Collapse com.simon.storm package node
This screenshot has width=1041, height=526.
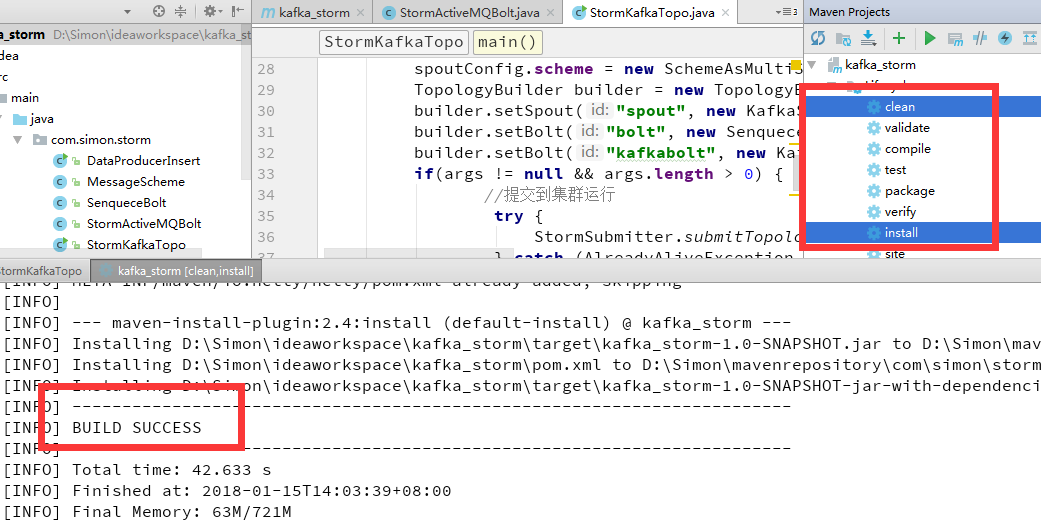point(18,140)
